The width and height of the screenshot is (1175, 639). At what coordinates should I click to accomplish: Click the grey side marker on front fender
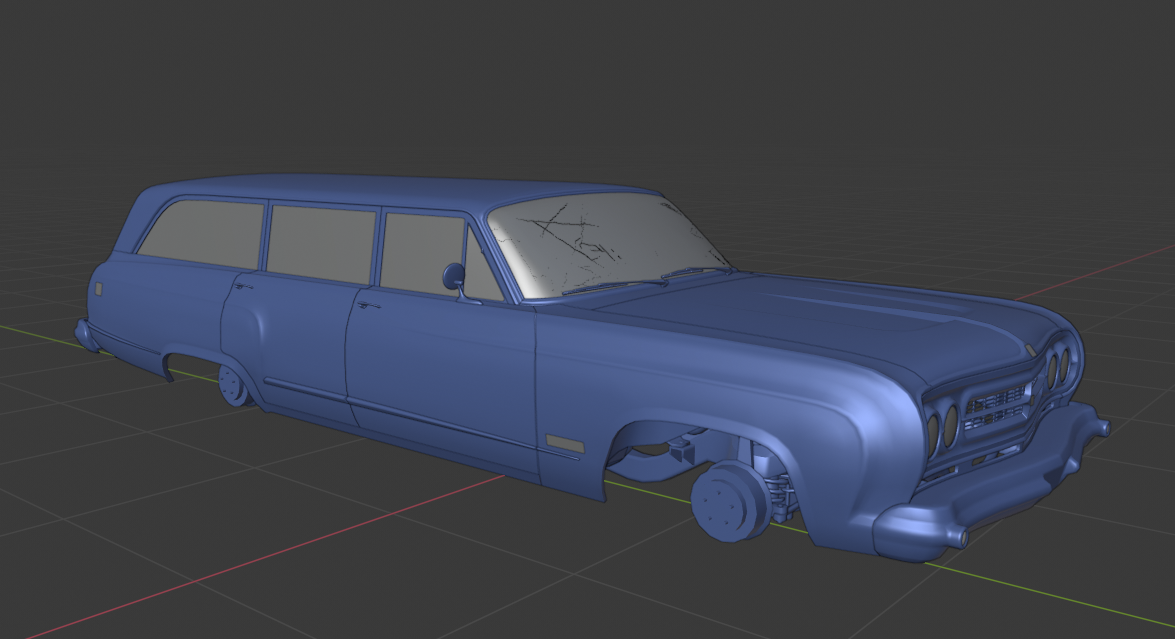(565, 443)
